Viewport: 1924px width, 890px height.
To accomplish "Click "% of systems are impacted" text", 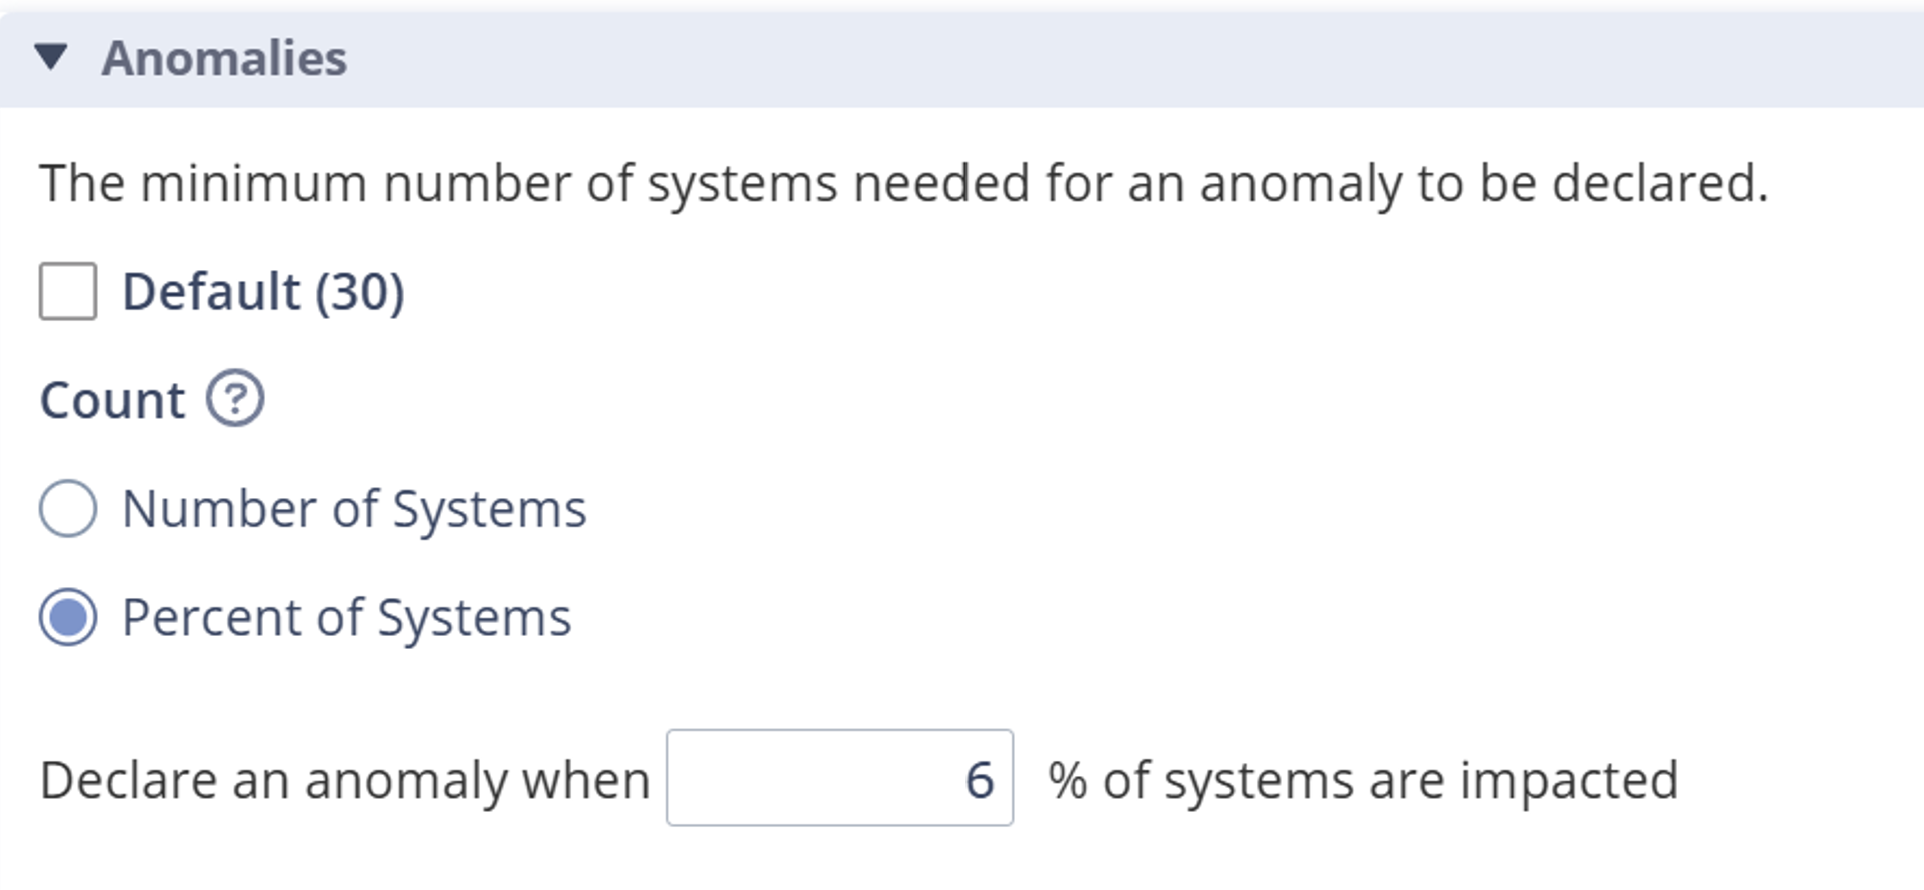I will coord(1363,780).
